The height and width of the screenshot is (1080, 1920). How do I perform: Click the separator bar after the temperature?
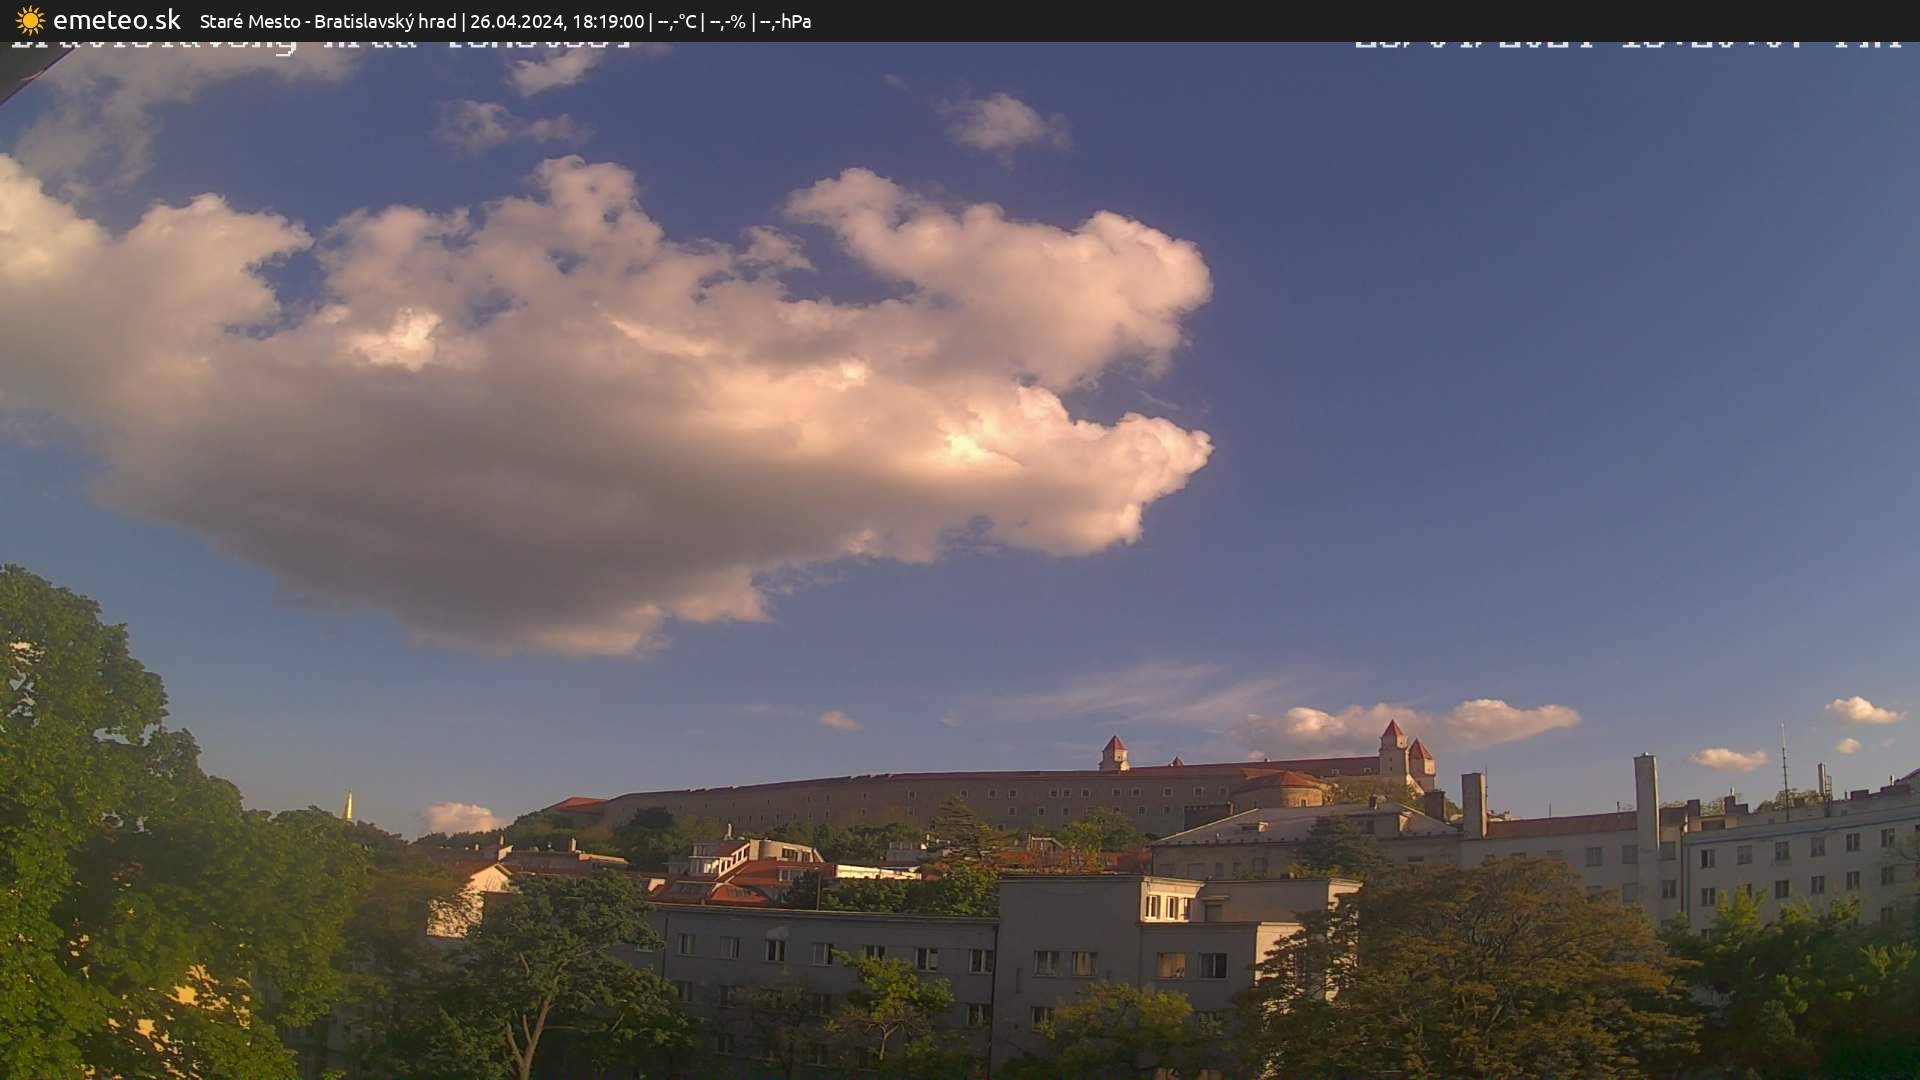(702, 20)
